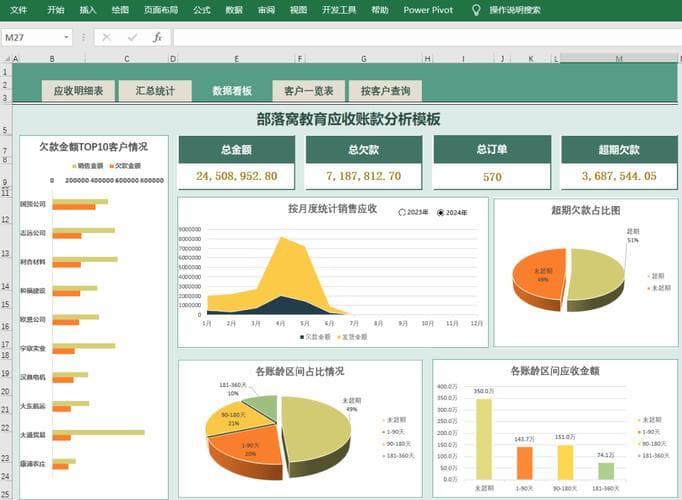
Task: Open the 页面布局 ribbon tab
Action: 161,10
